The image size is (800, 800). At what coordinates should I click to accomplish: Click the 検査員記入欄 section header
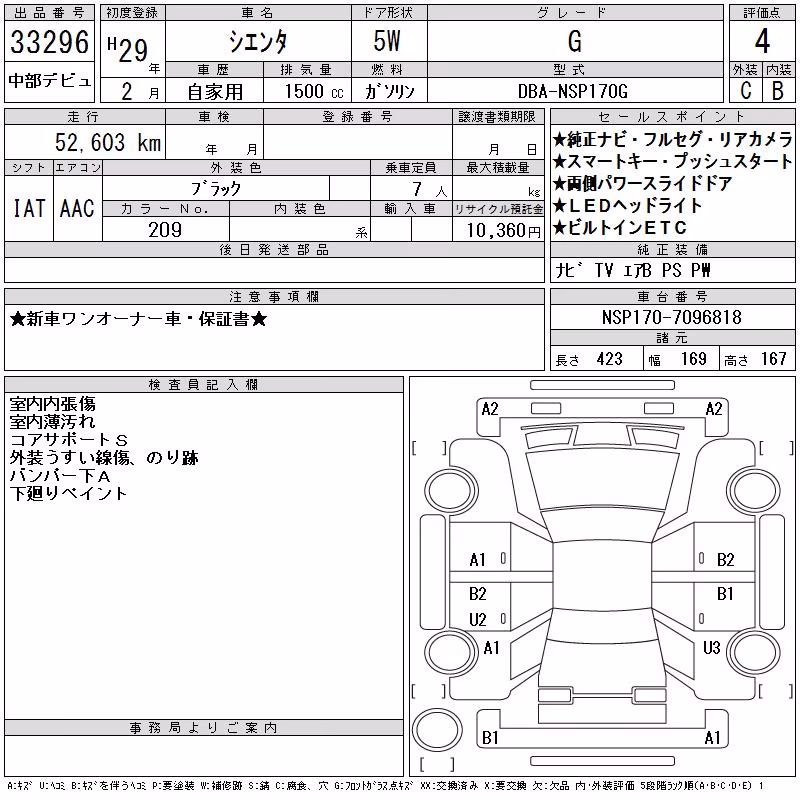[x=203, y=385]
